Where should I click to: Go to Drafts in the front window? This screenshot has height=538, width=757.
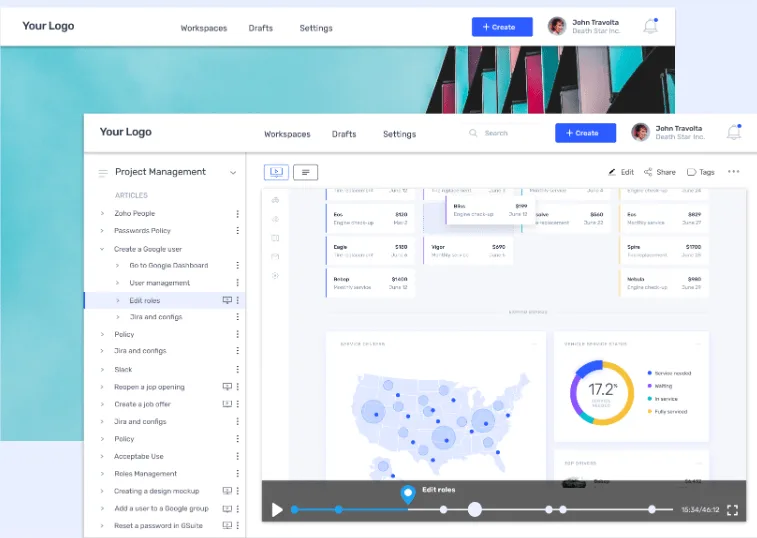344,134
